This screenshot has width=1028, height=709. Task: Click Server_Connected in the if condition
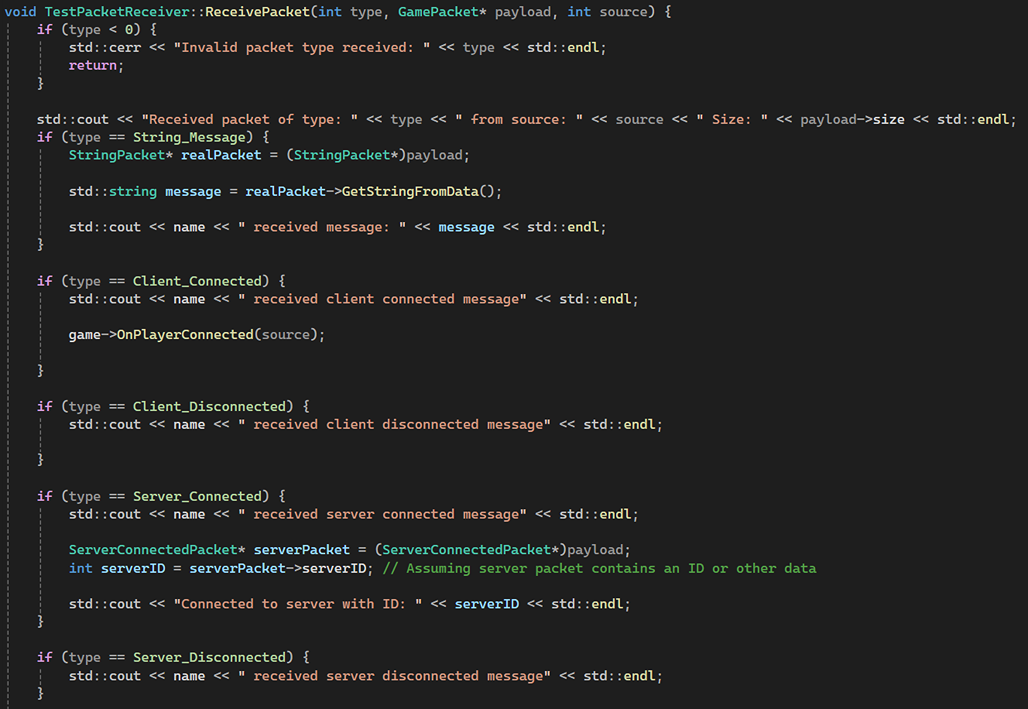coord(196,496)
